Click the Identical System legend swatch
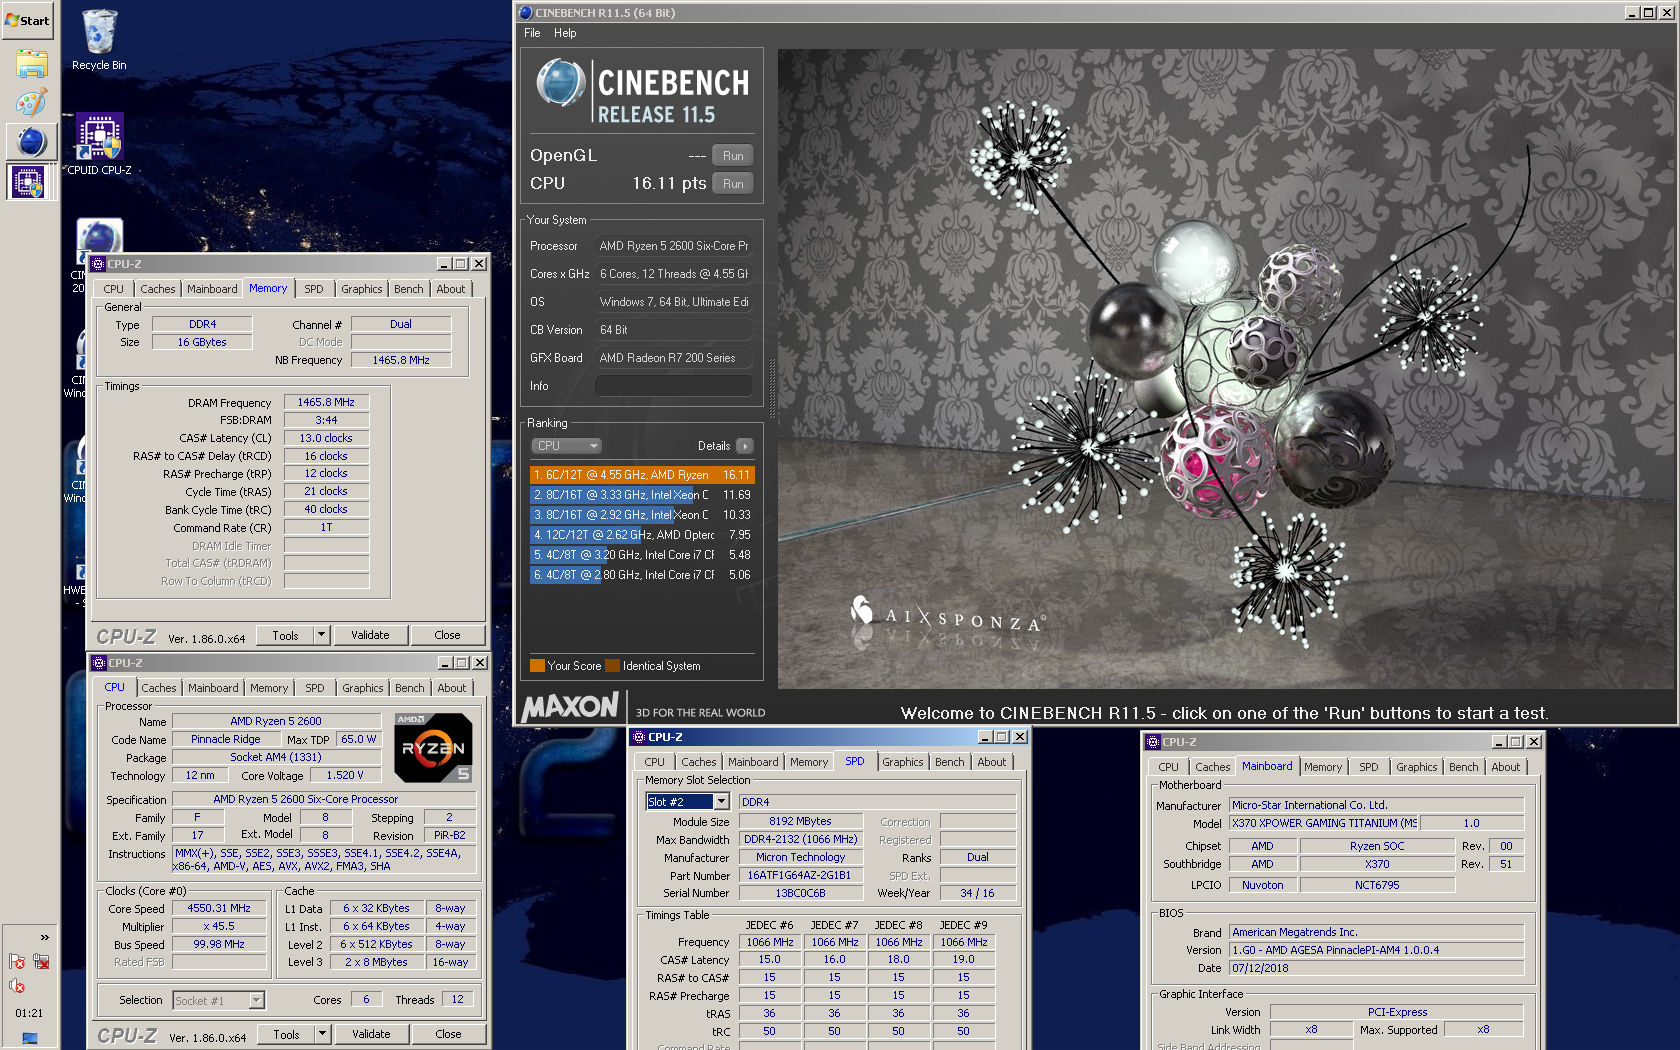Screen dimensions: 1680x1050 (x=613, y=666)
